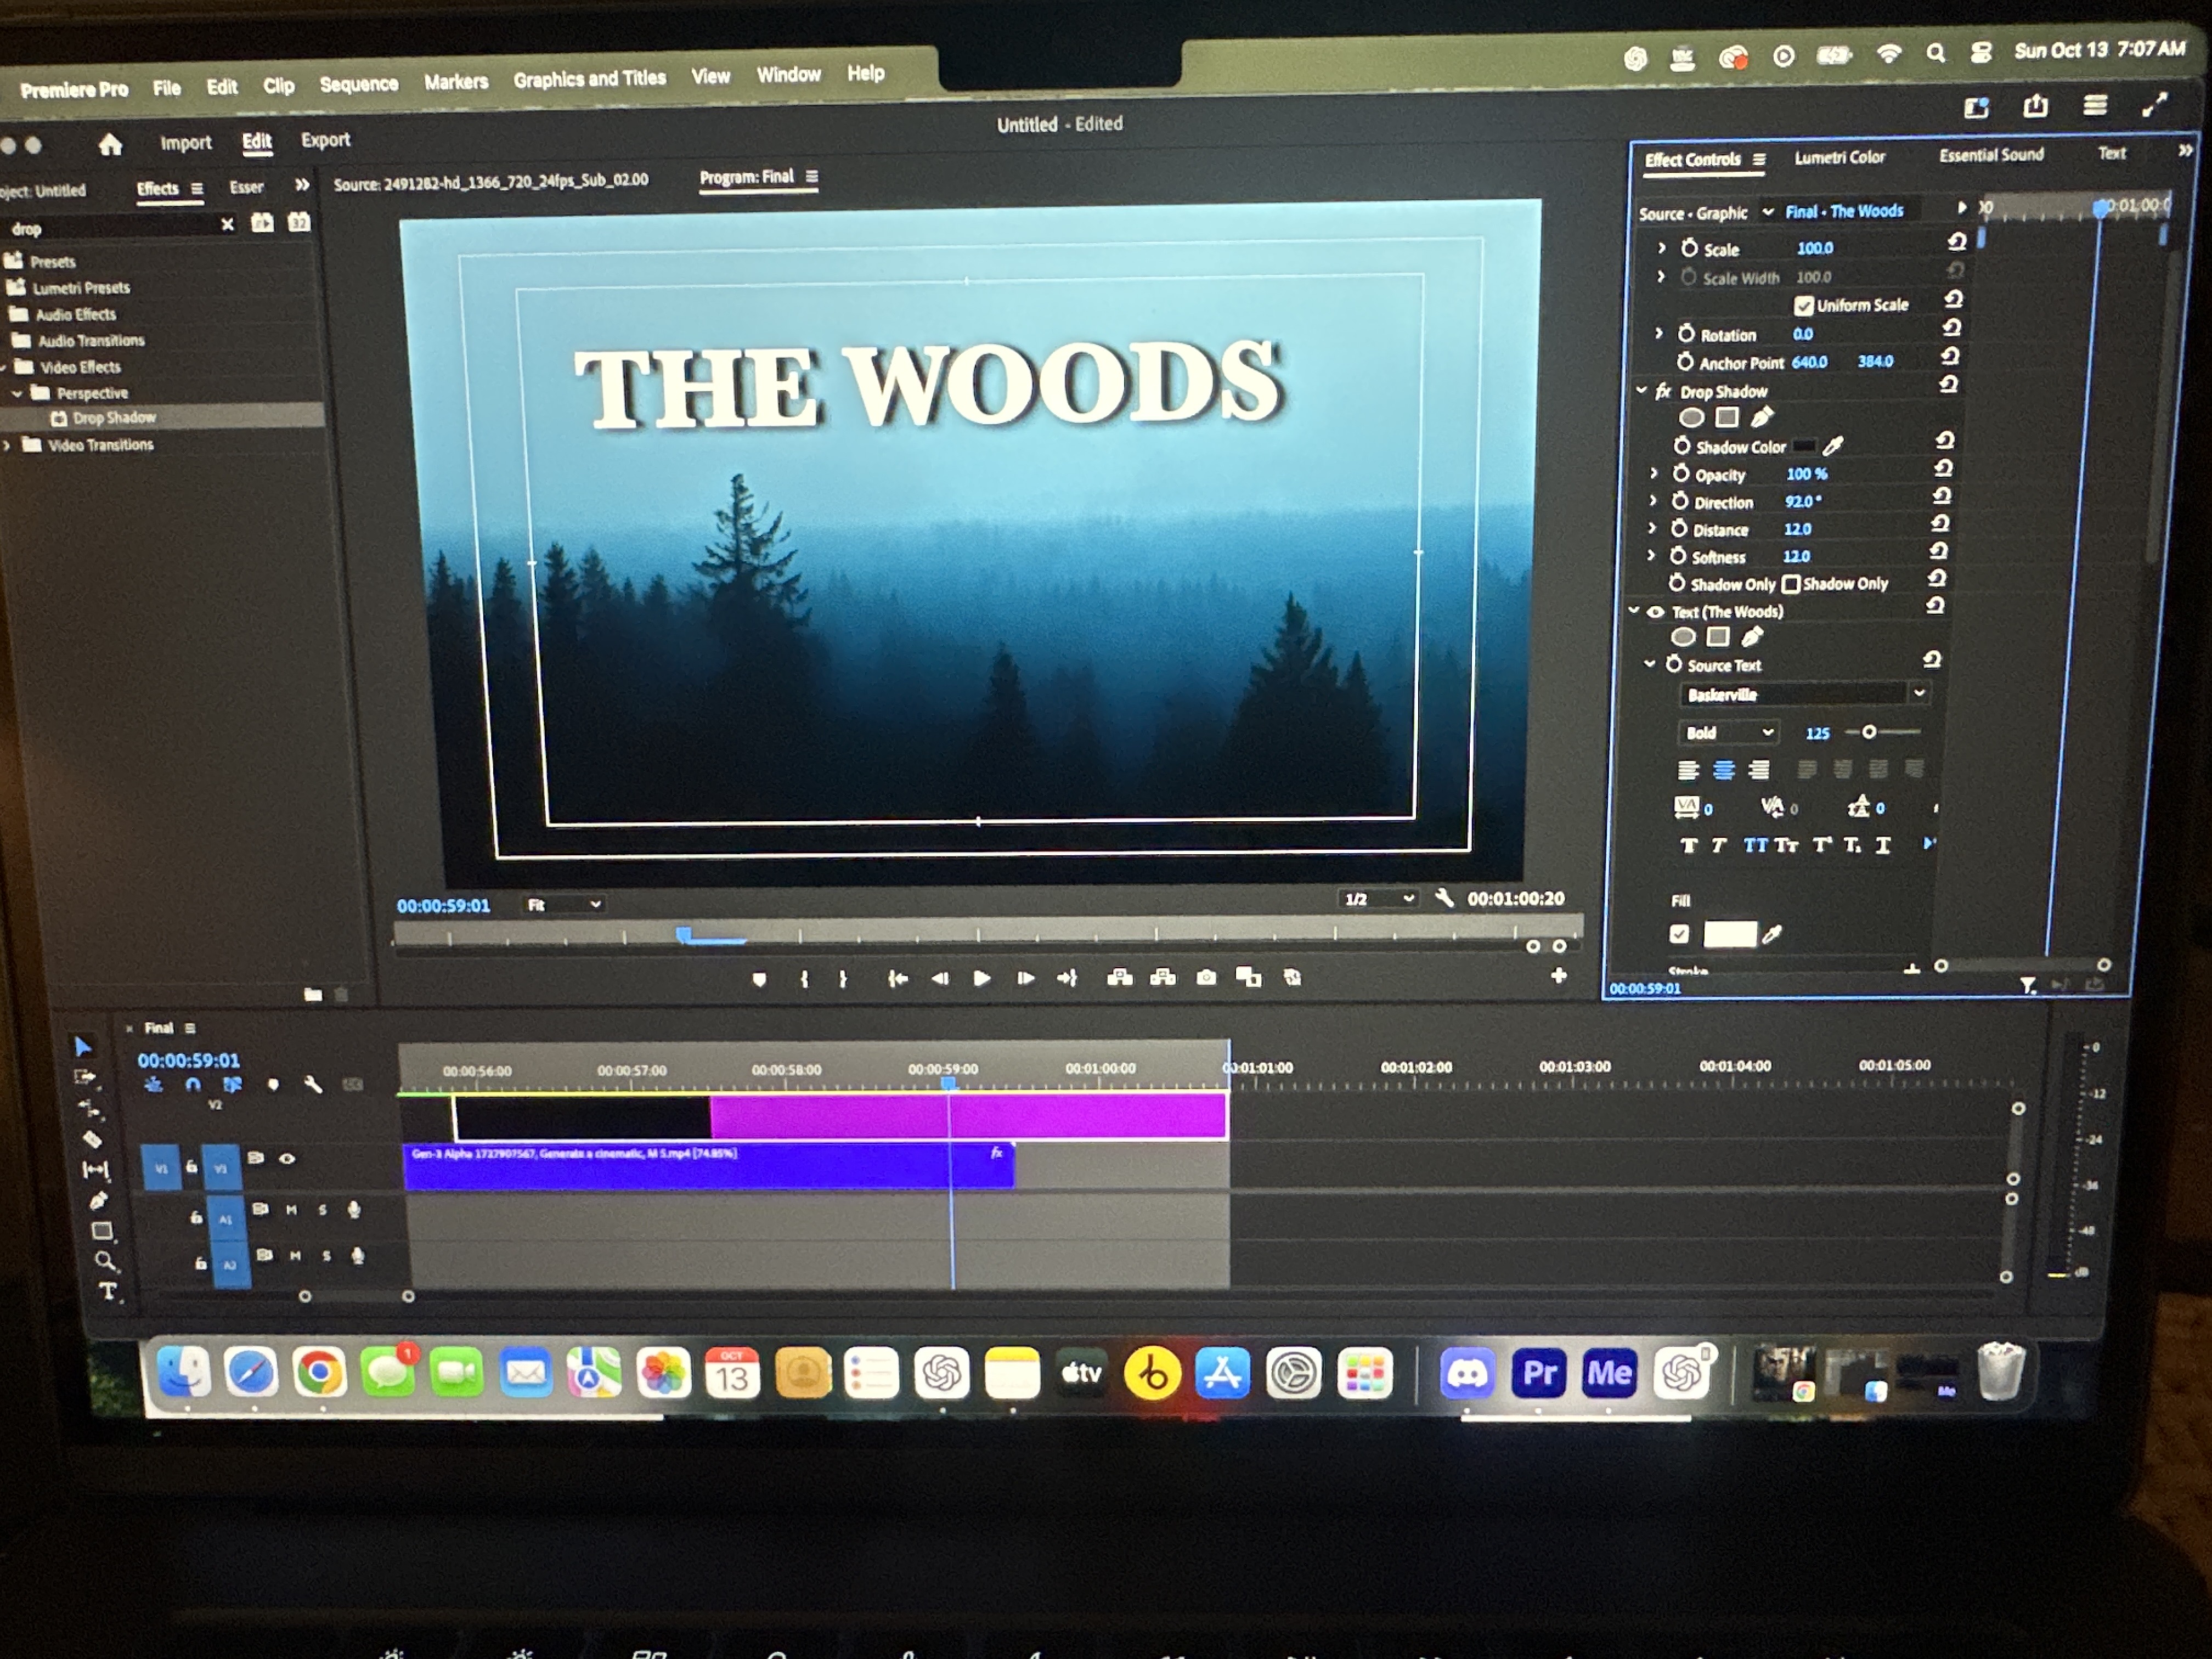The width and height of the screenshot is (2212, 1659).
Task: Select the Type tool in timeline toolbar
Action: [x=108, y=1291]
